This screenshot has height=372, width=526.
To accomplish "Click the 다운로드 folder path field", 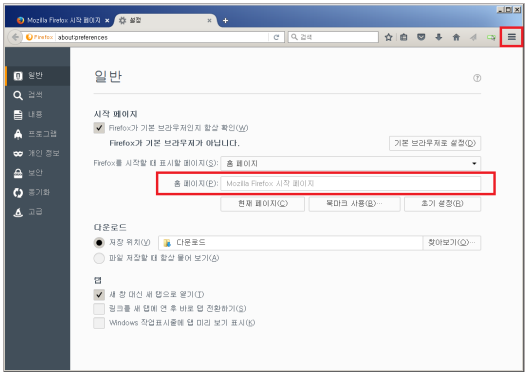I will pyautogui.click(x=291, y=243).
